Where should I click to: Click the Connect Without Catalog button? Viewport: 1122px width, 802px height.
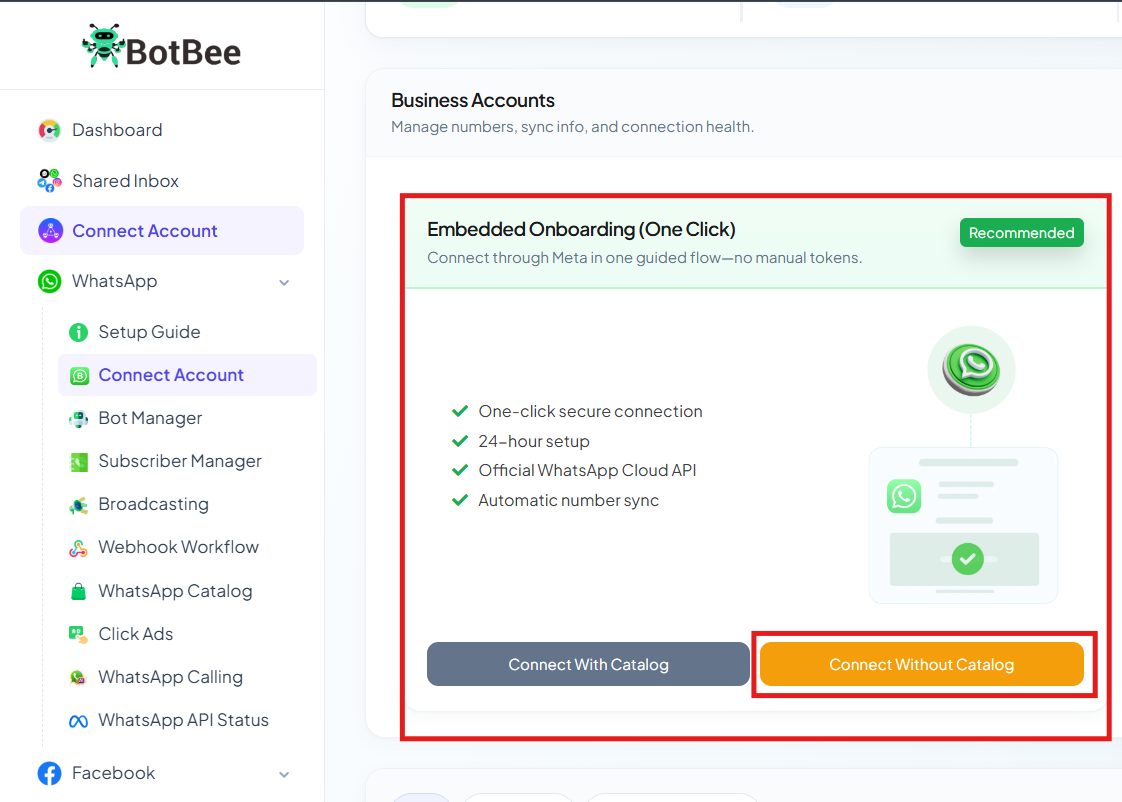tap(922, 664)
